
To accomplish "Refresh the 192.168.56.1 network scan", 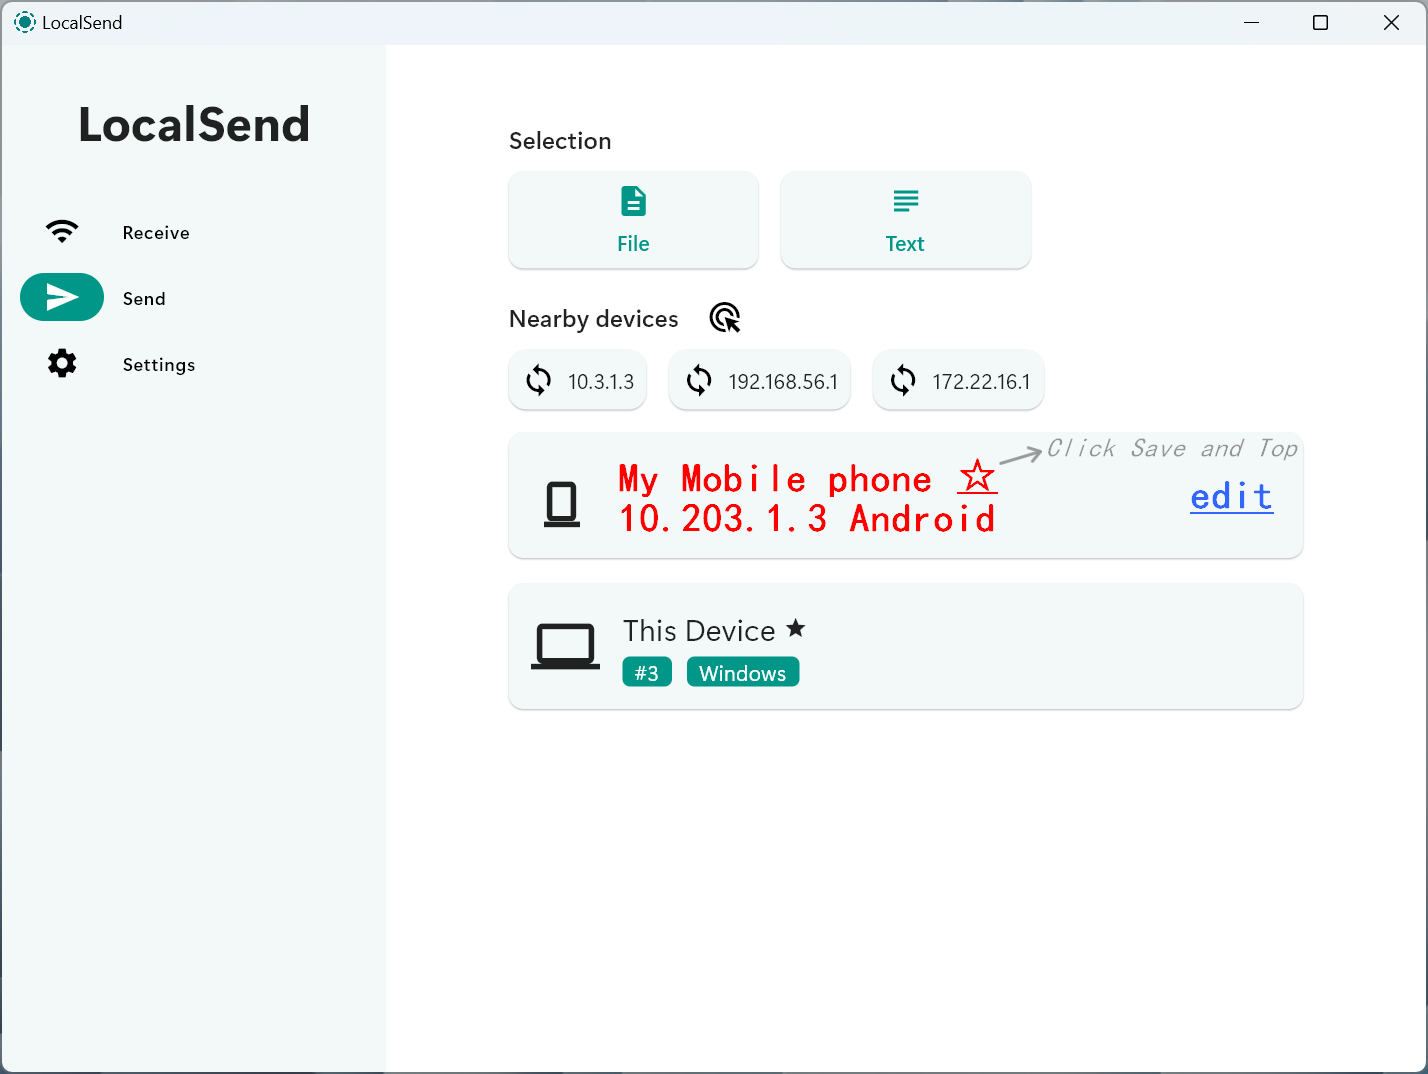I will pos(698,380).
